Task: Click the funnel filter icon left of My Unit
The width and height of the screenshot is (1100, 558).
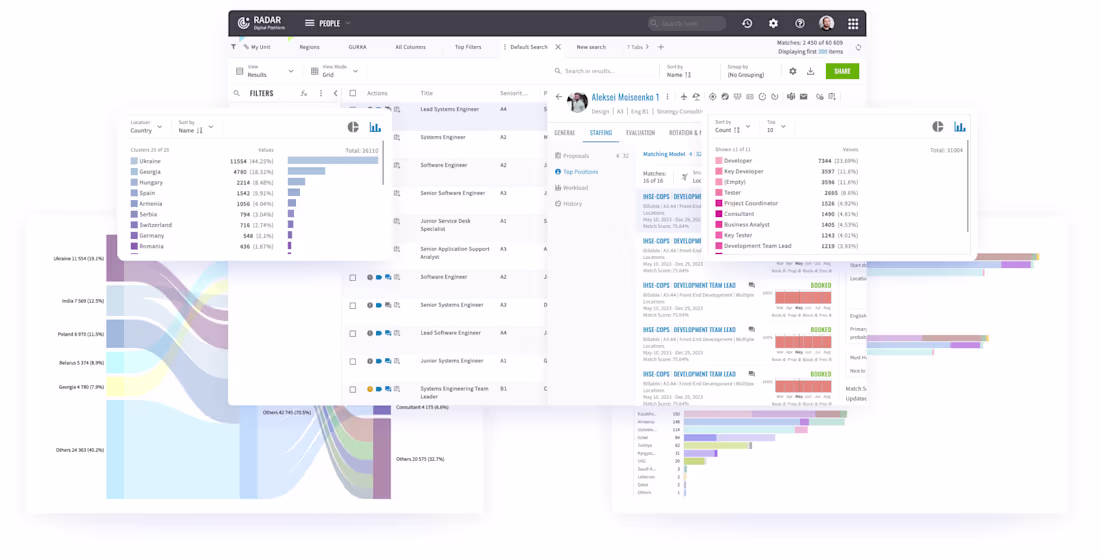Action: pos(234,47)
